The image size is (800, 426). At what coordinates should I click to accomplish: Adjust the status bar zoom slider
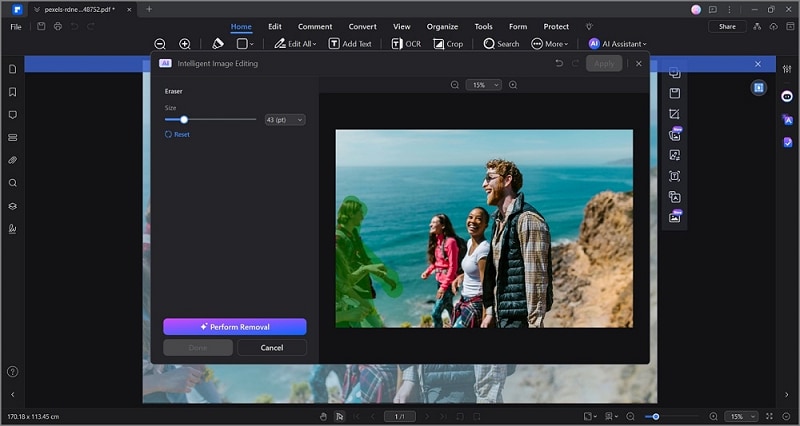(x=656, y=416)
